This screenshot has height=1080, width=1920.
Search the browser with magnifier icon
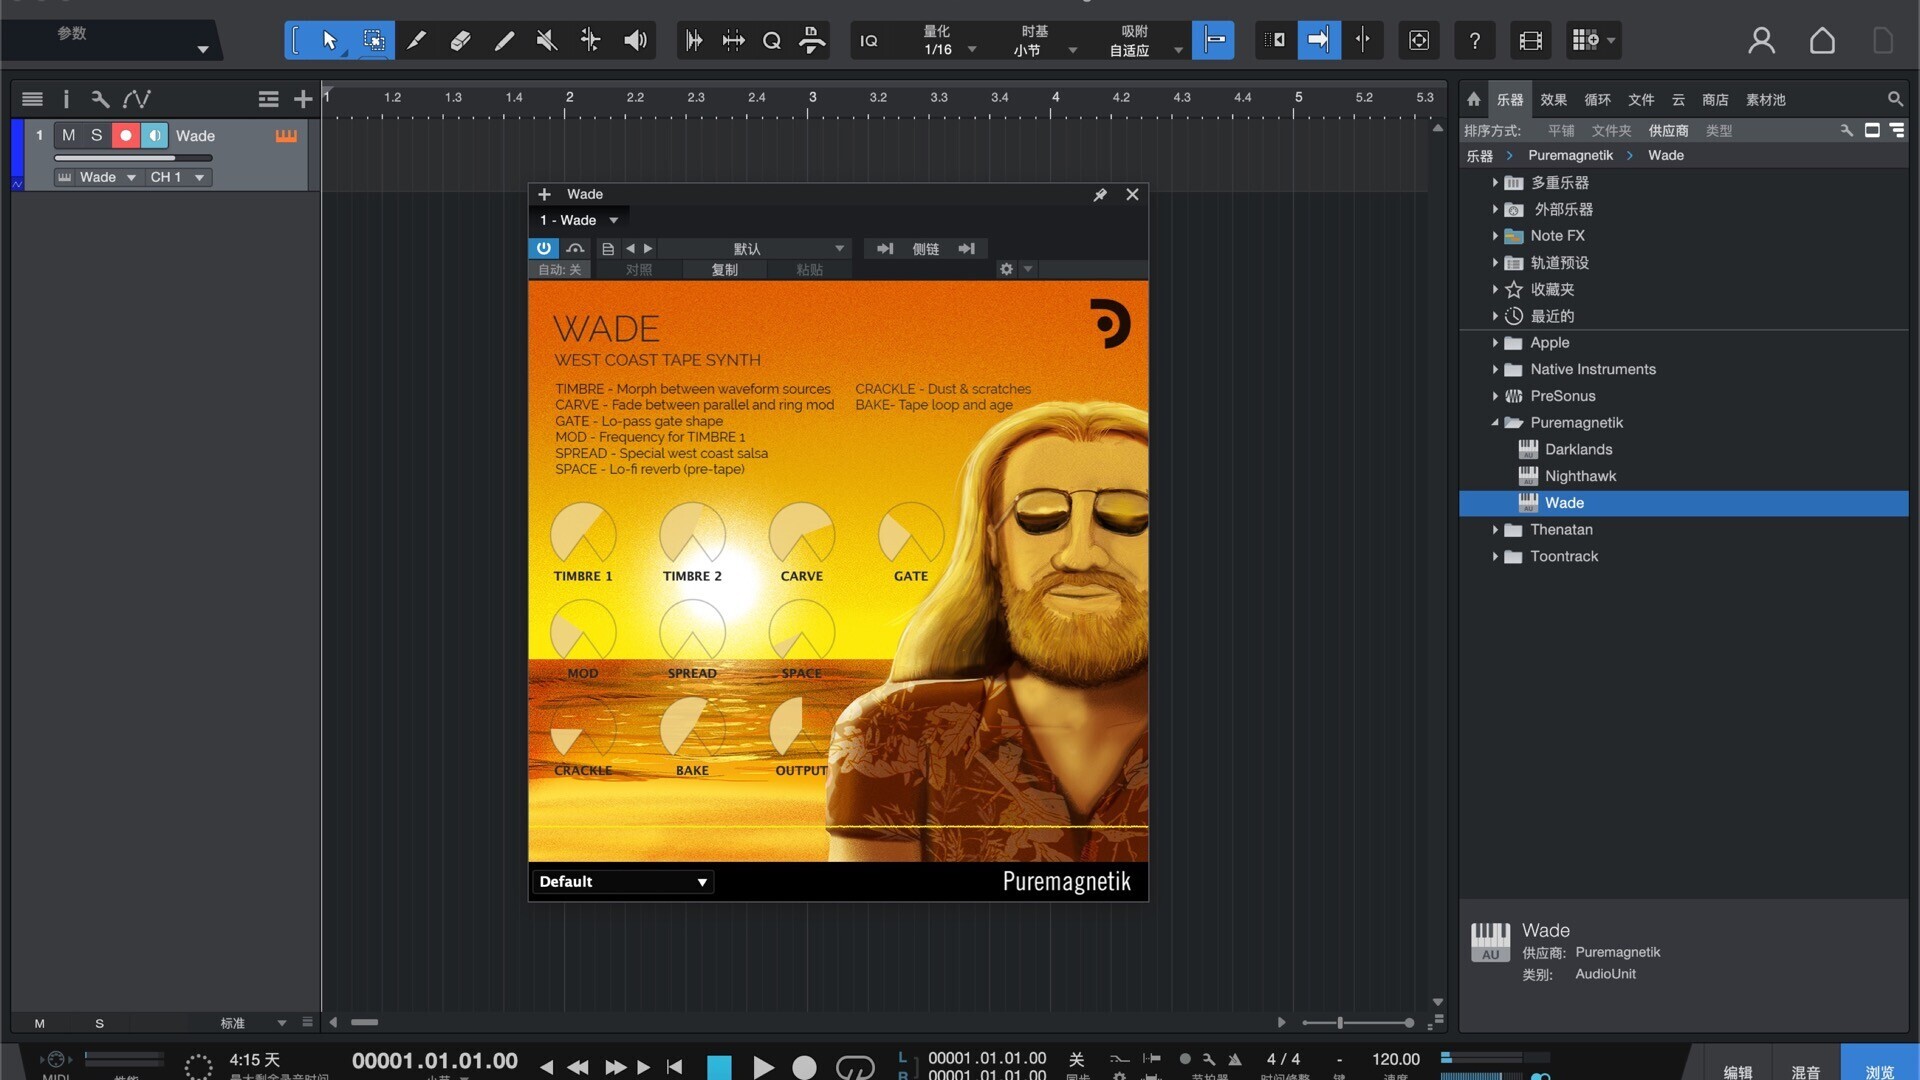[x=1895, y=99]
